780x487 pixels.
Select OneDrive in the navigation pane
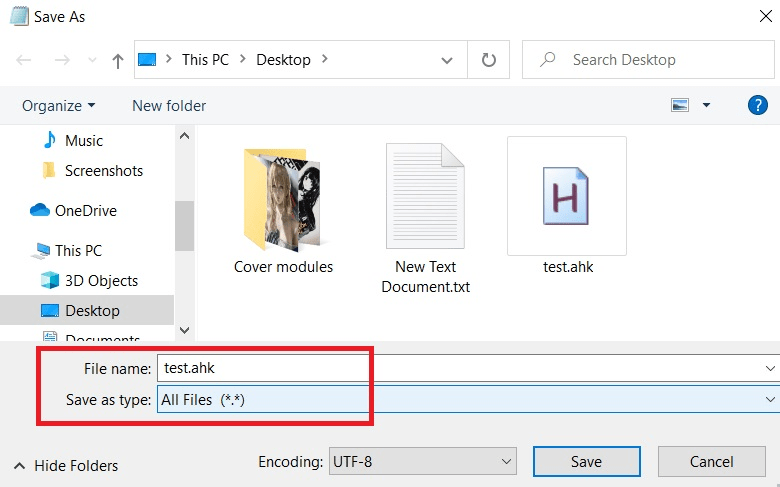[x=85, y=211]
